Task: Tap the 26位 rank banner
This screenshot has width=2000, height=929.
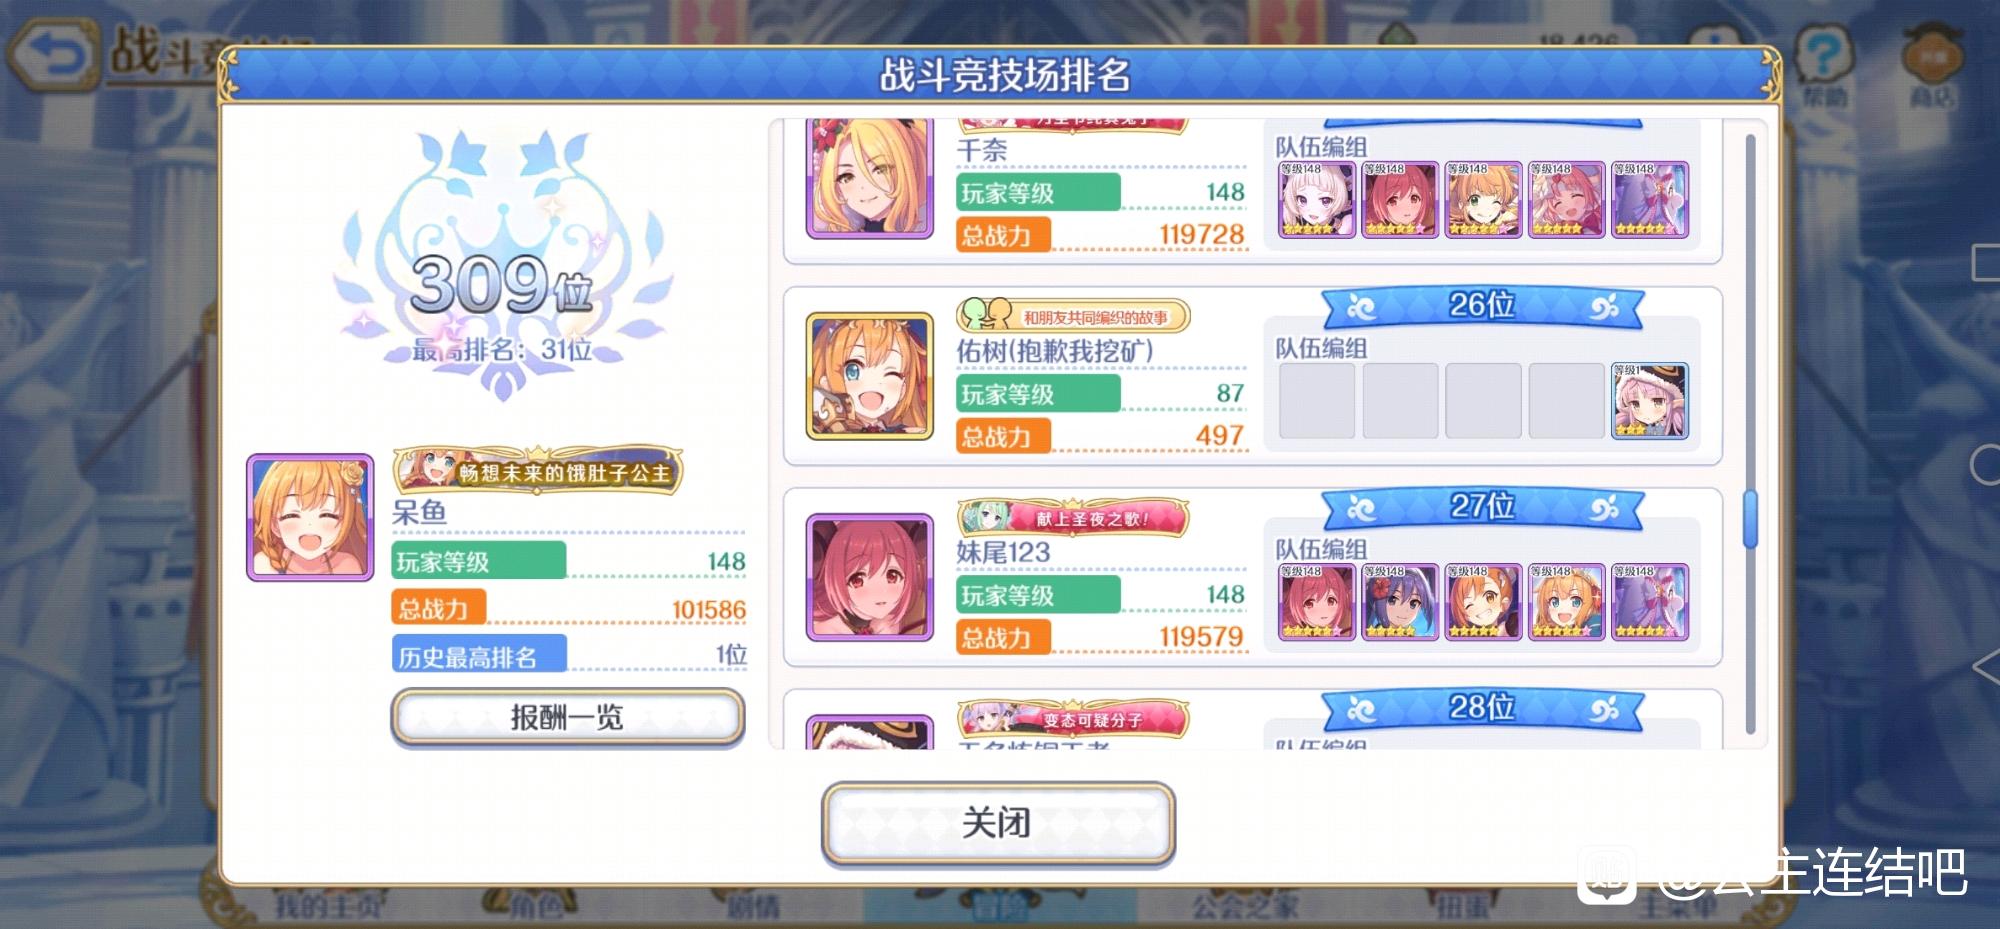Action: point(1482,306)
